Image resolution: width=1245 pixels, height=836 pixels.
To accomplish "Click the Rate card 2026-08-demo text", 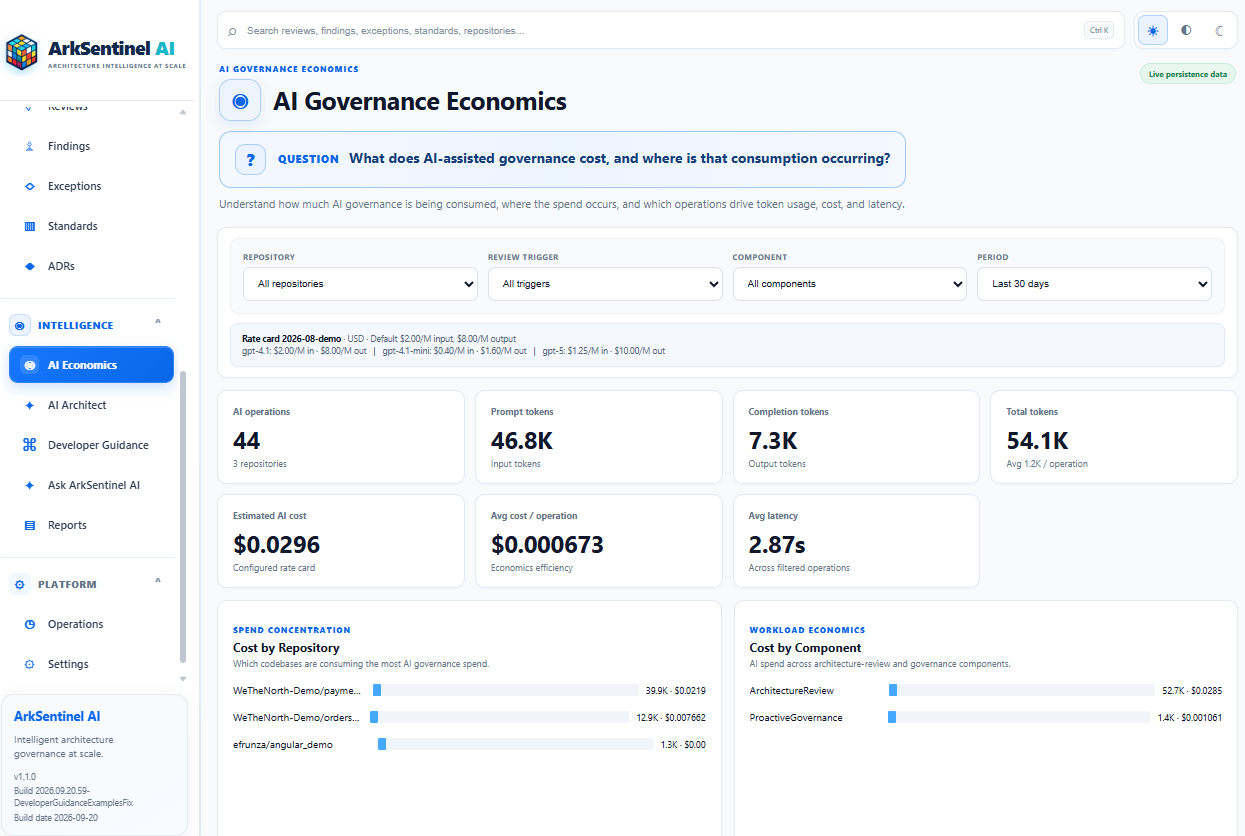I will coord(292,339).
